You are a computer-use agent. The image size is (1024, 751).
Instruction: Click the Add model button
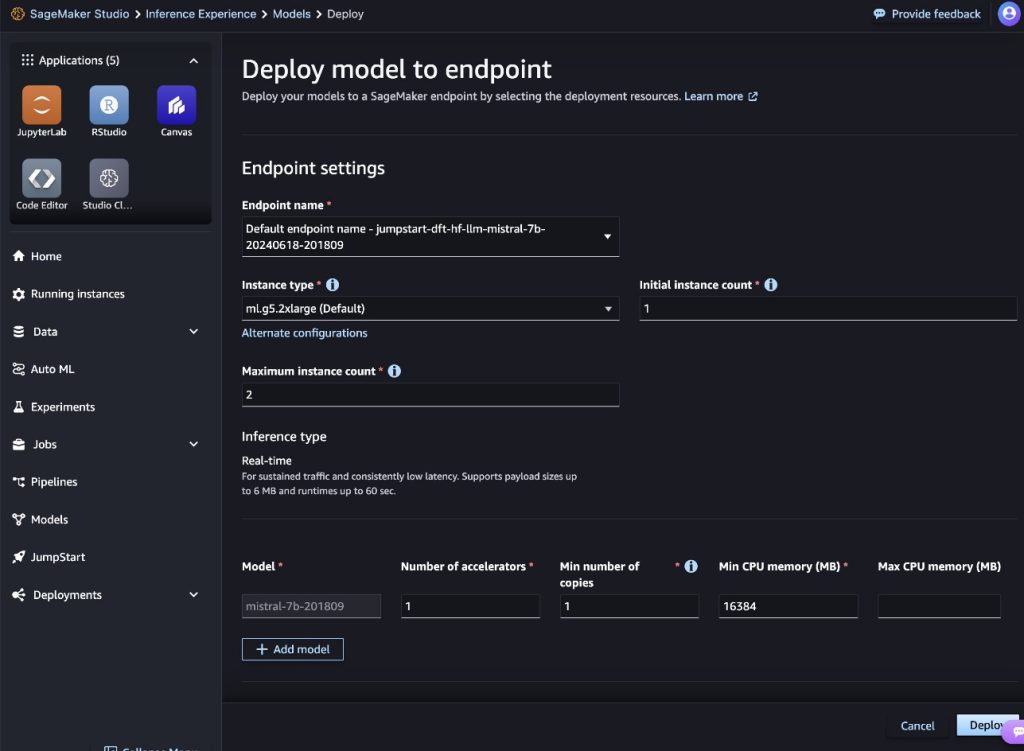pos(293,649)
